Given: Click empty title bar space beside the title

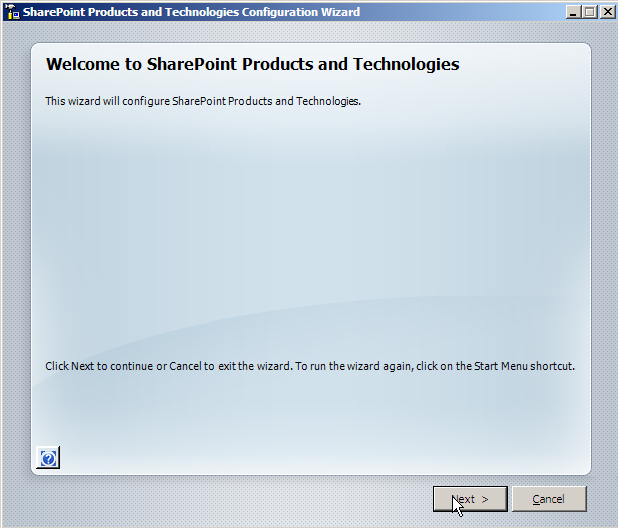Looking at the screenshot, I should click(460, 12).
